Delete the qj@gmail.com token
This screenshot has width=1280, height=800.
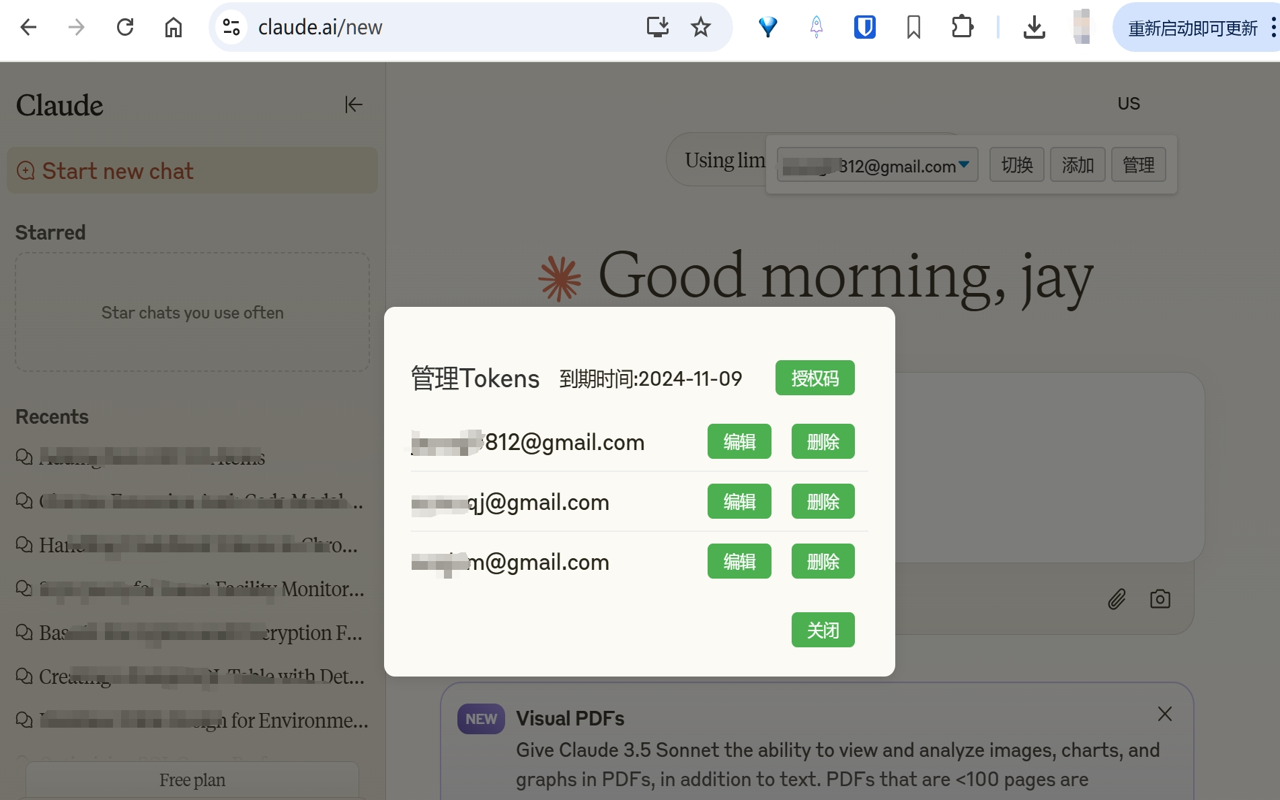(x=823, y=502)
